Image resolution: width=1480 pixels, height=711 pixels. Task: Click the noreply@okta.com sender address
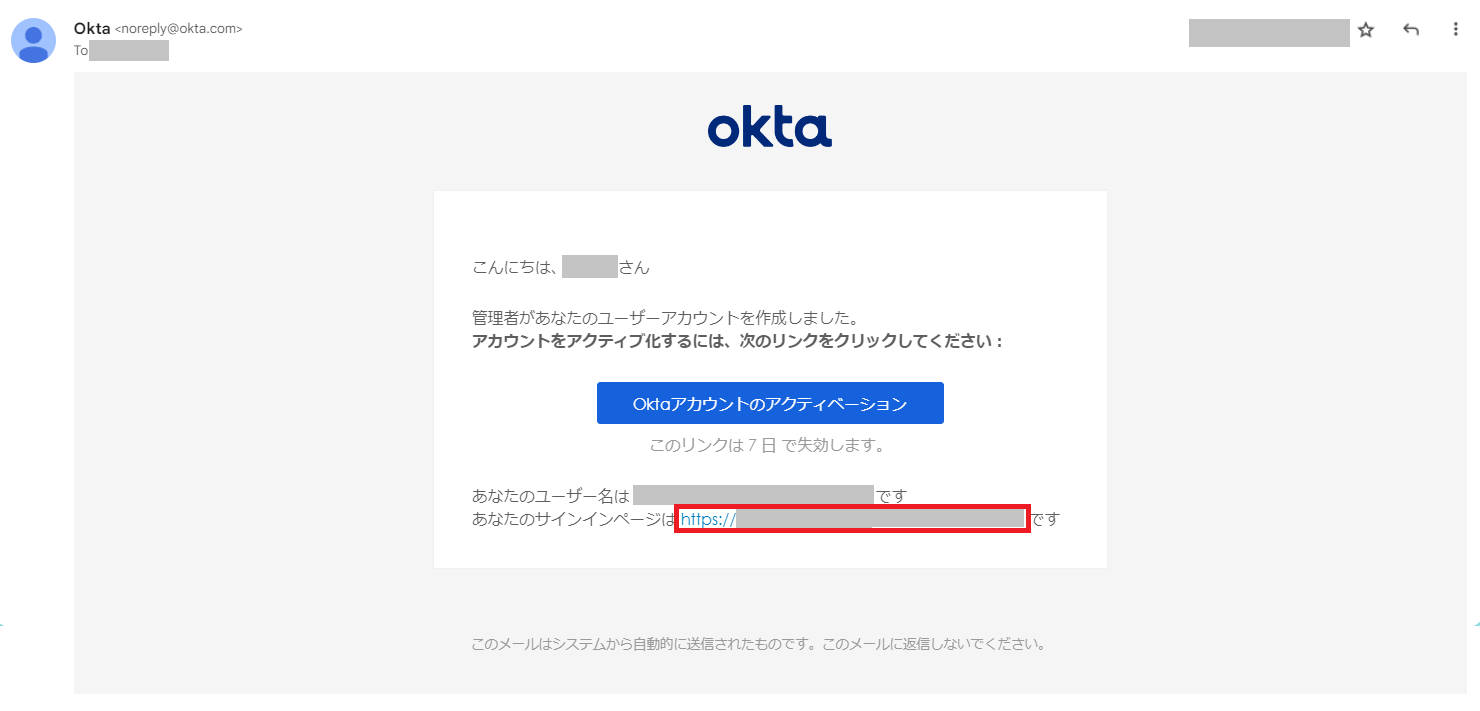click(x=179, y=29)
